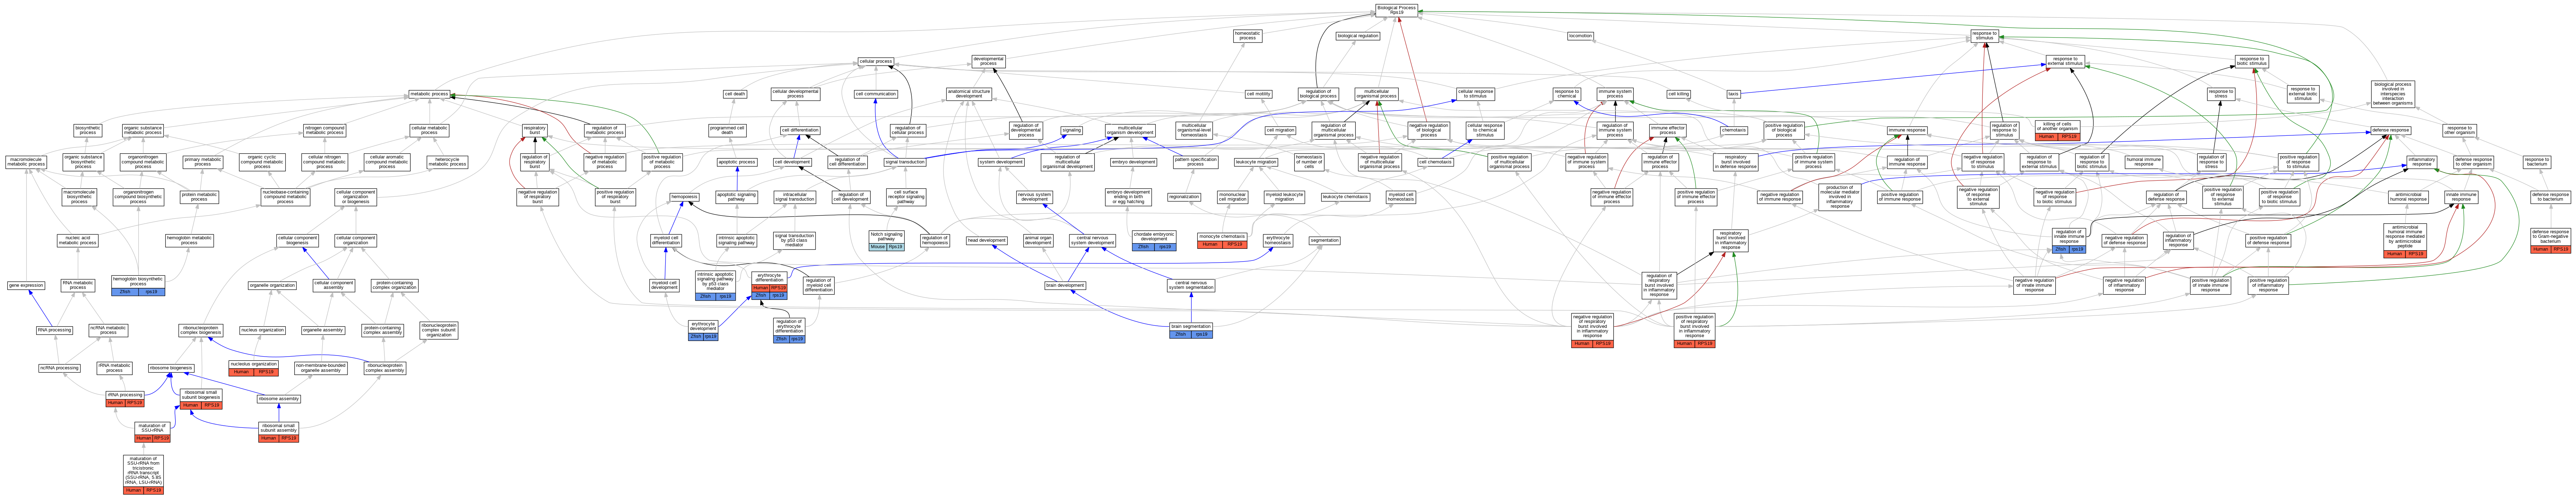This screenshot has height=498, width=2576.
Task: Select the "regionalization" node
Action: tap(1183, 197)
